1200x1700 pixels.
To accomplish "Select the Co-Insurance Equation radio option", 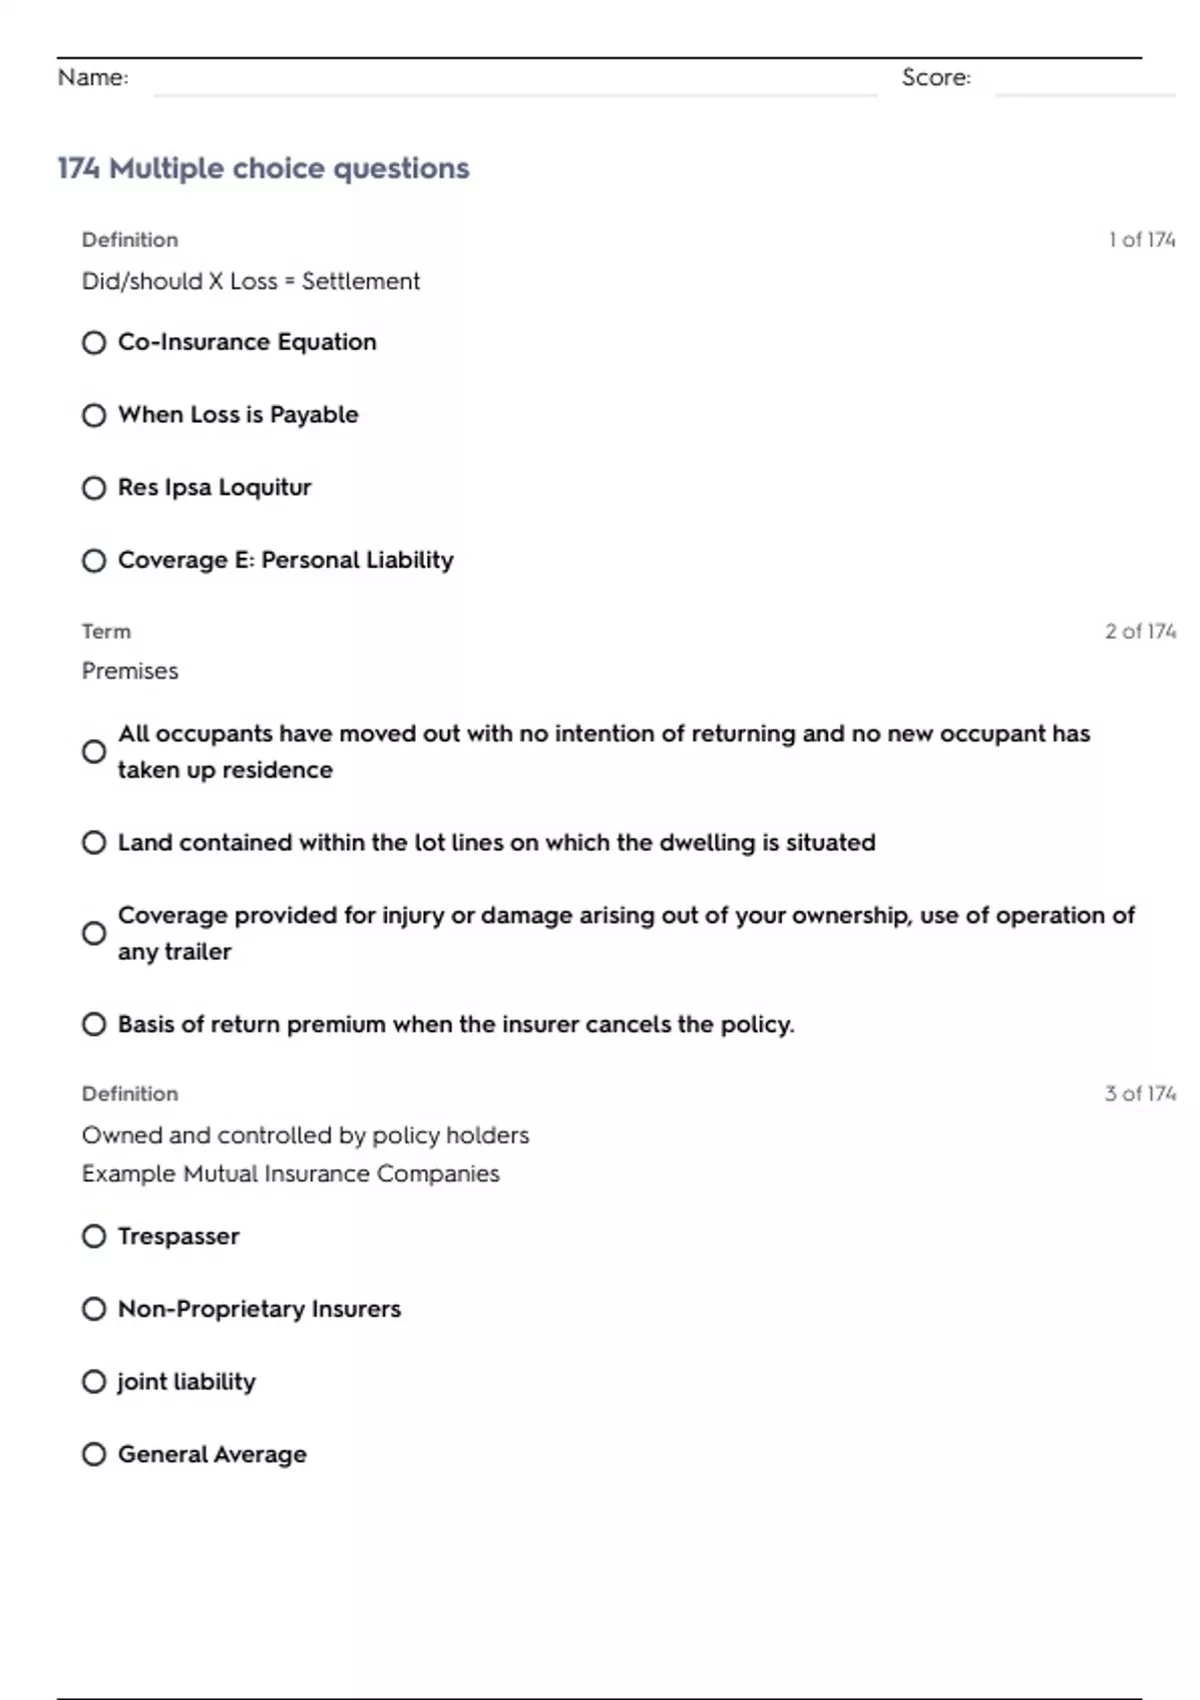I will point(94,343).
